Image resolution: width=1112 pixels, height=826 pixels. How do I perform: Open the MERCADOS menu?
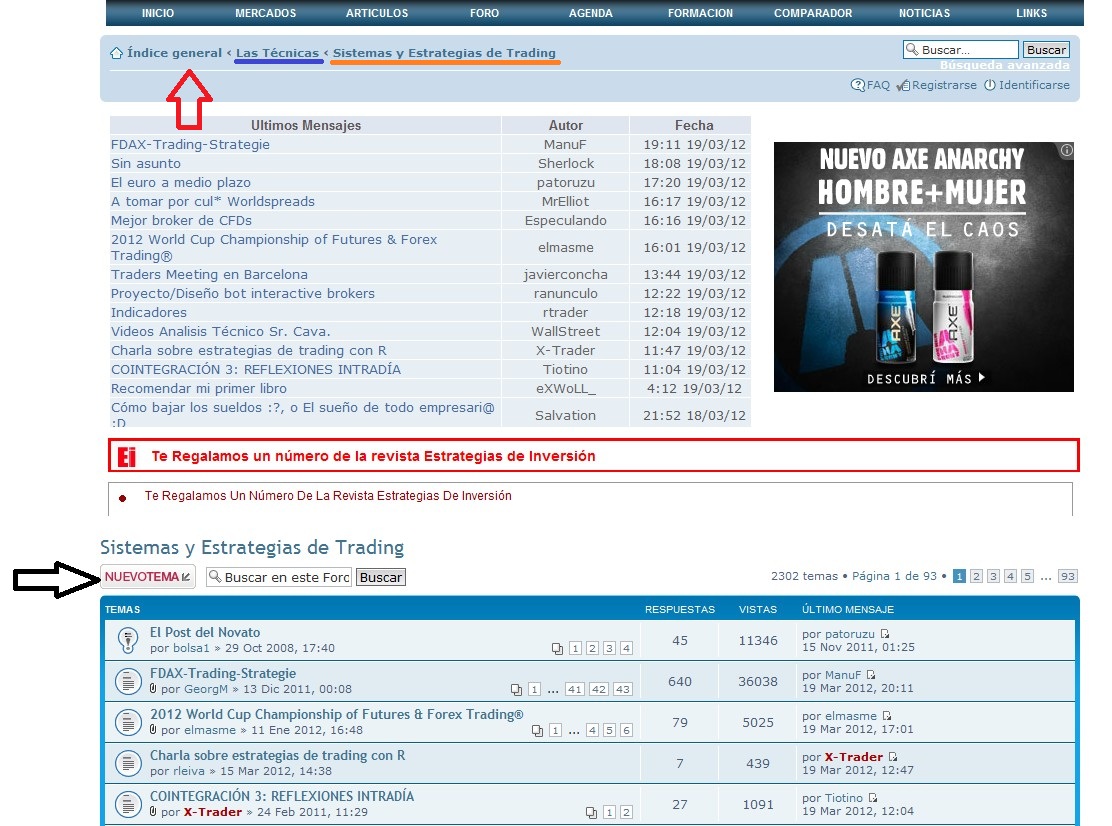(x=266, y=13)
